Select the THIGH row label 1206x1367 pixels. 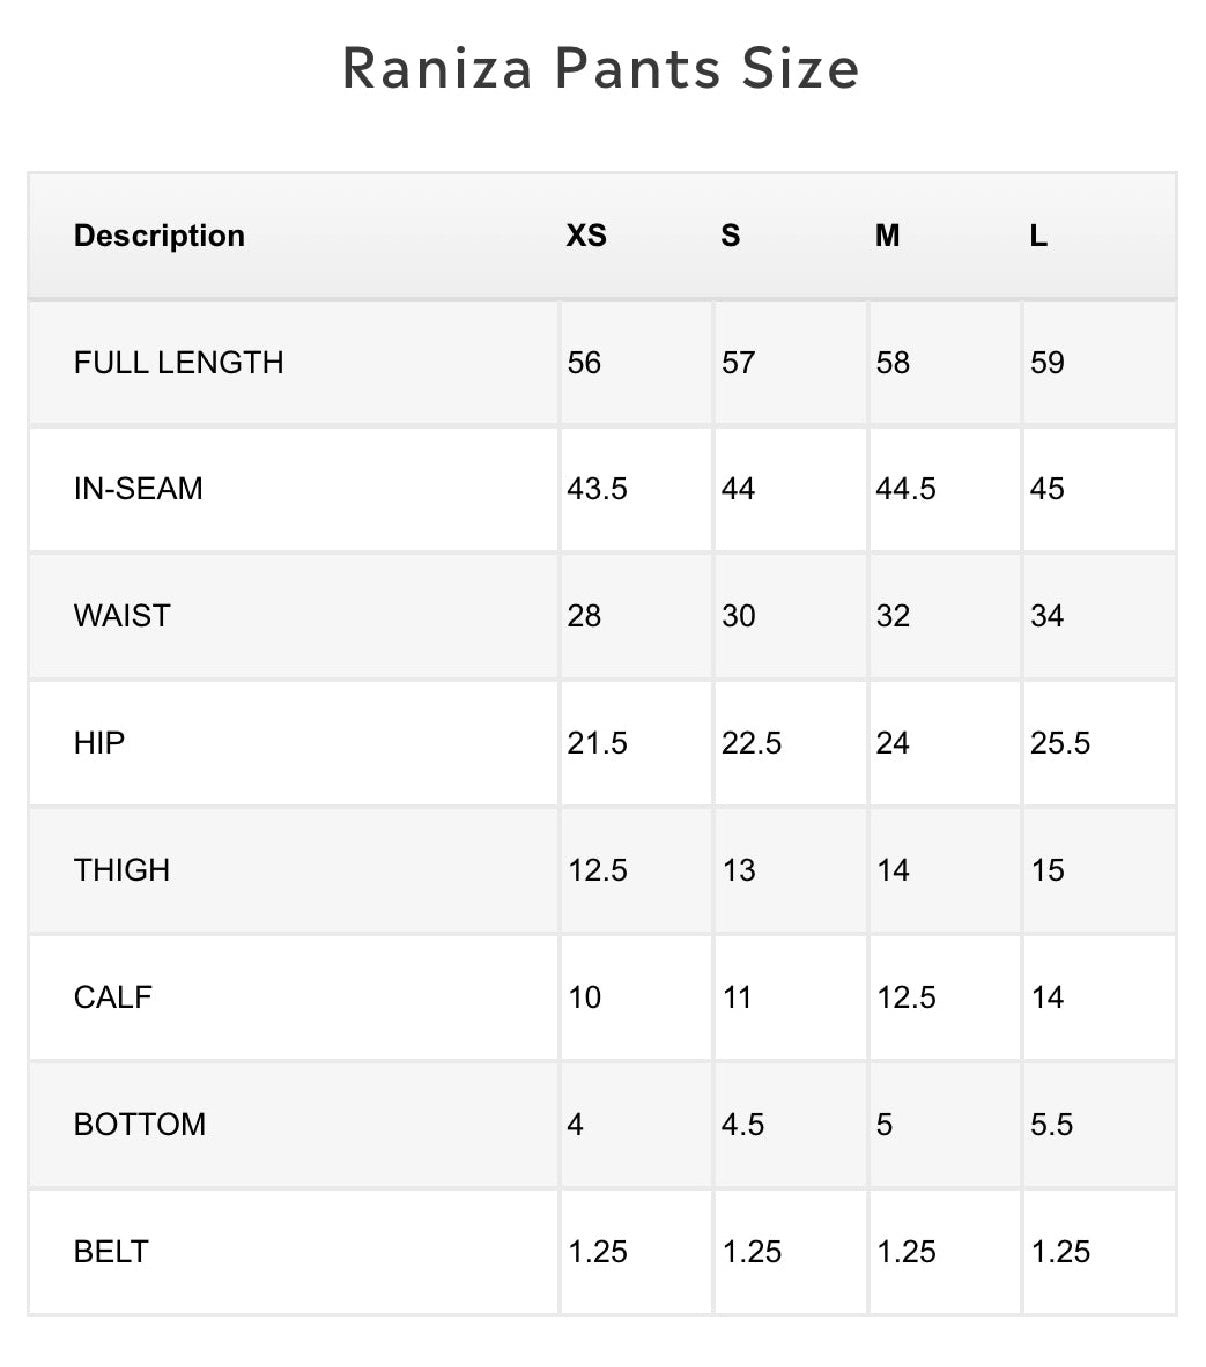(x=122, y=870)
